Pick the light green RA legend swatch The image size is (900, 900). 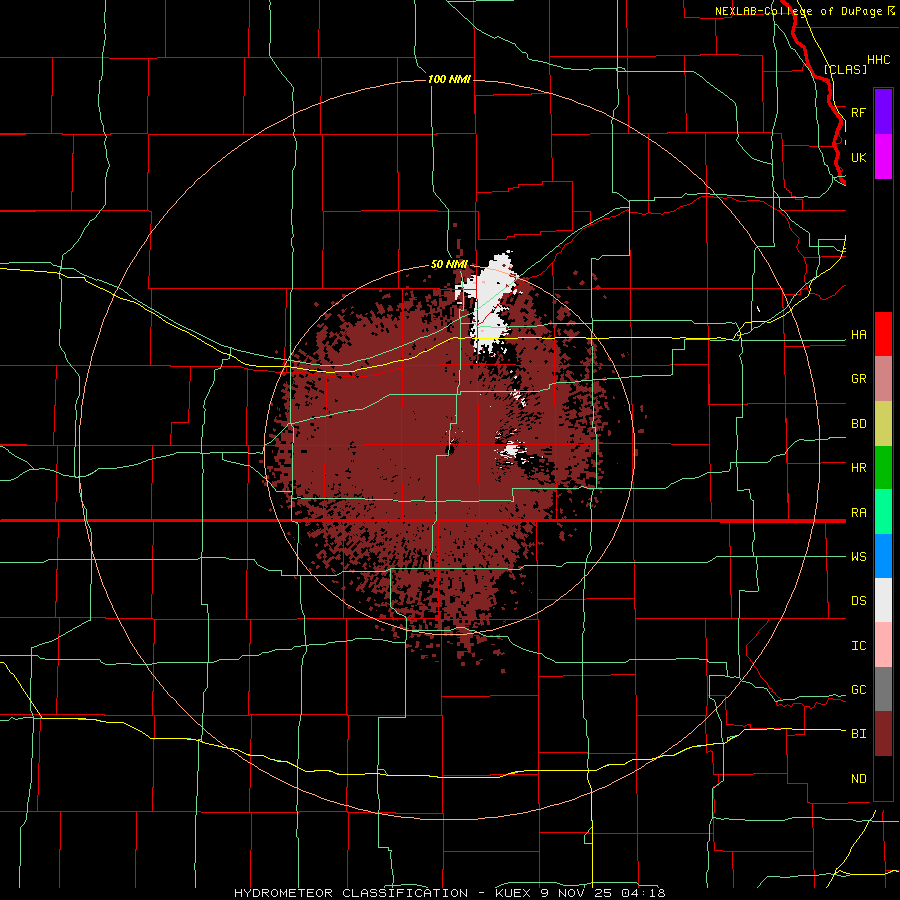click(883, 512)
